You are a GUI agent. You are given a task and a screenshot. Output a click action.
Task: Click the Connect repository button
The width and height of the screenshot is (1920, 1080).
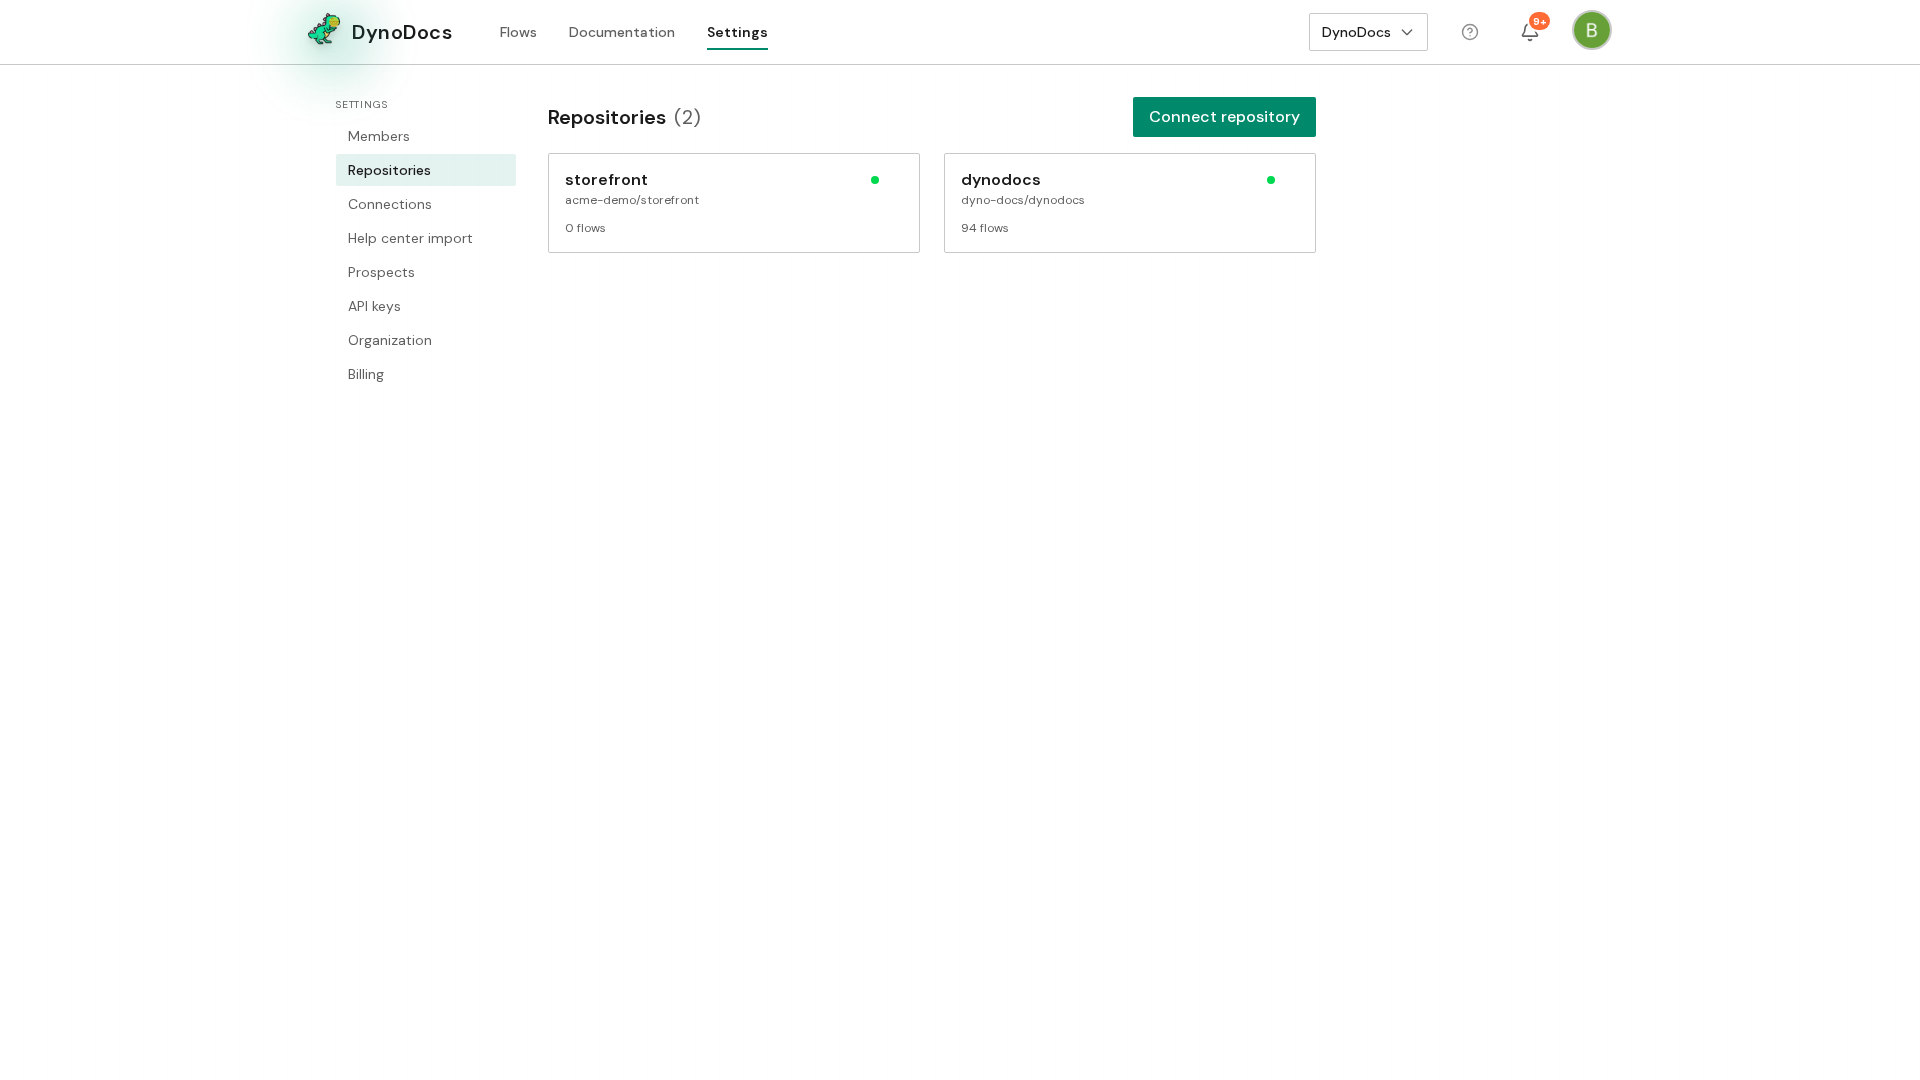click(x=1224, y=117)
